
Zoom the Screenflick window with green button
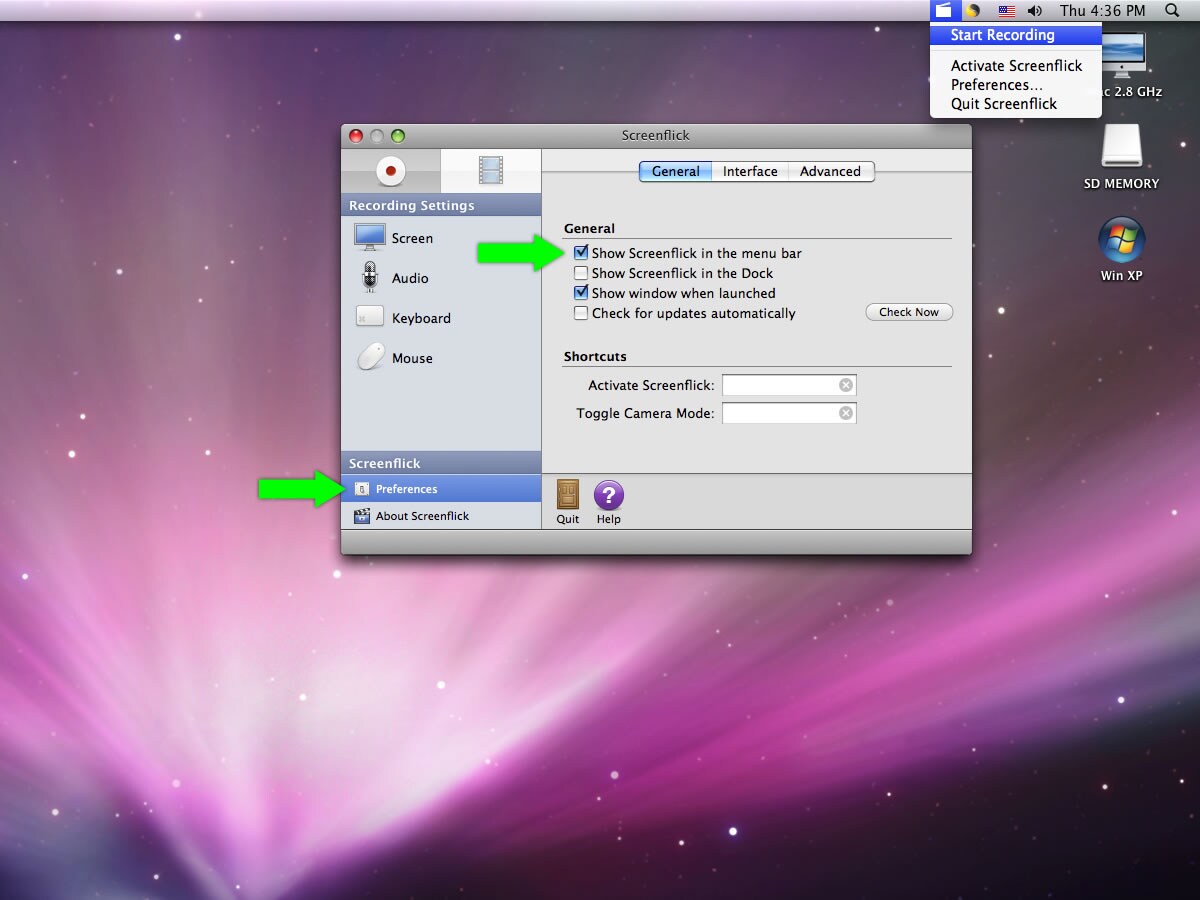(398, 136)
